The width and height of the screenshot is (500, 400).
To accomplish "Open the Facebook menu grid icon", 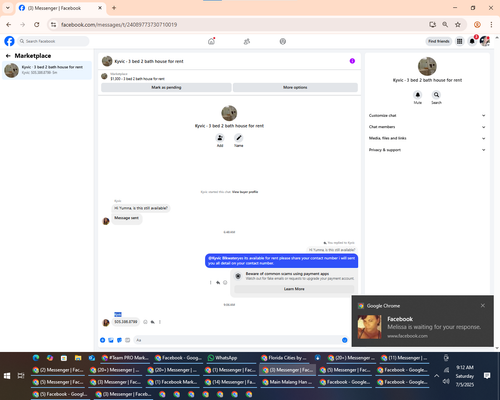I will click(460, 41).
